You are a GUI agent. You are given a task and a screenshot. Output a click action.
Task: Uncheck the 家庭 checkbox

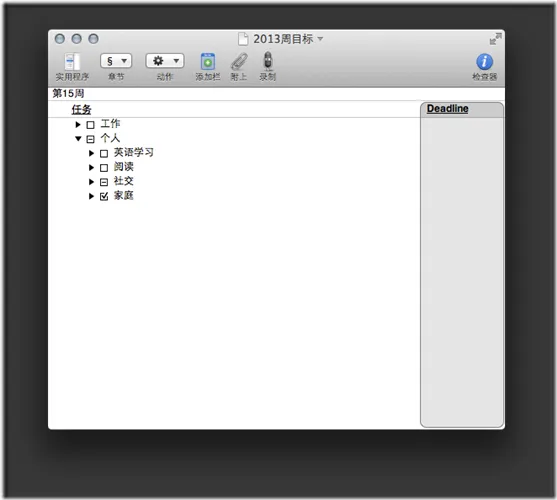click(104, 196)
